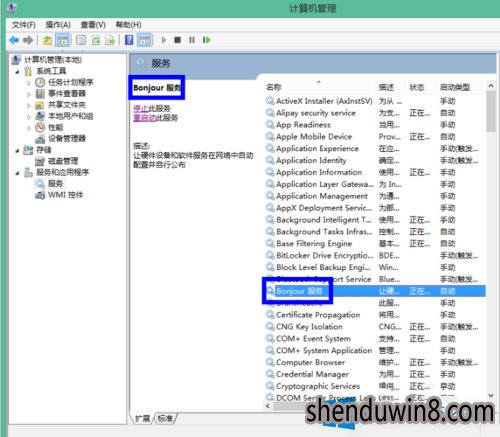
Task: Pause the service with the toolbar pause button
Action: 192,40
